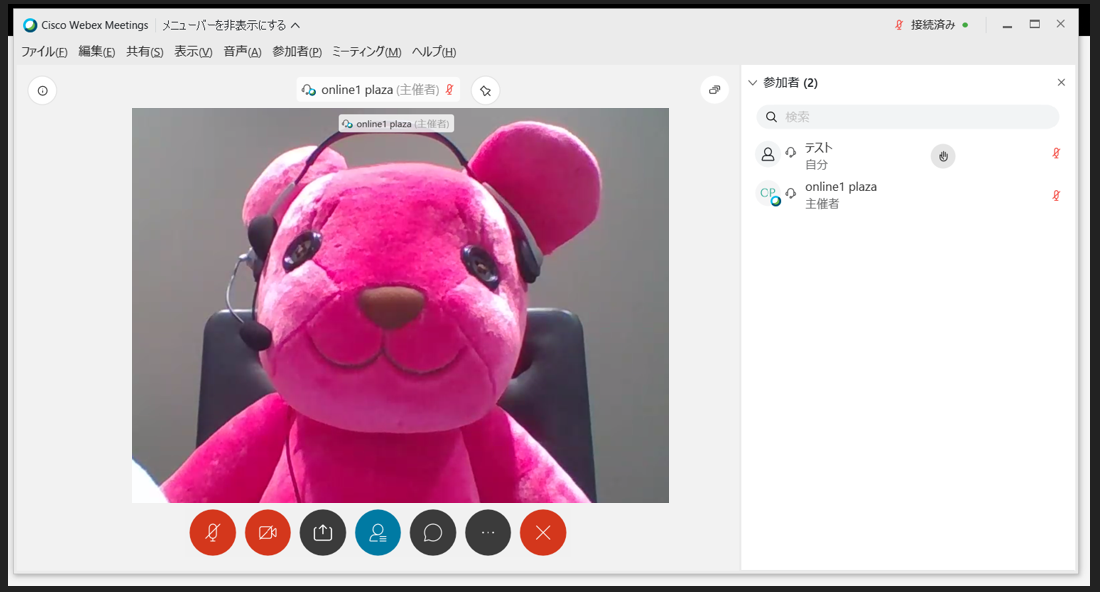
Task: Click the CP avatar of online1 plaza
Action: (768, 194)
